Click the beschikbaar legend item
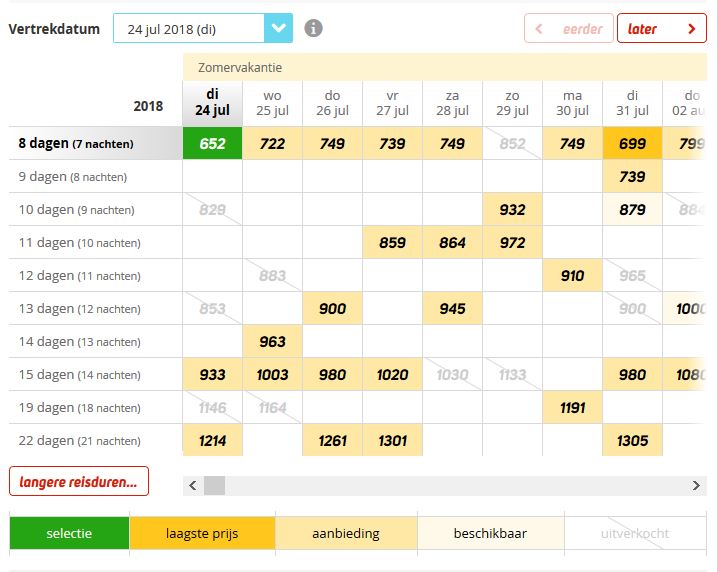Viewport: 717px width, 572px height. point(491,533)
